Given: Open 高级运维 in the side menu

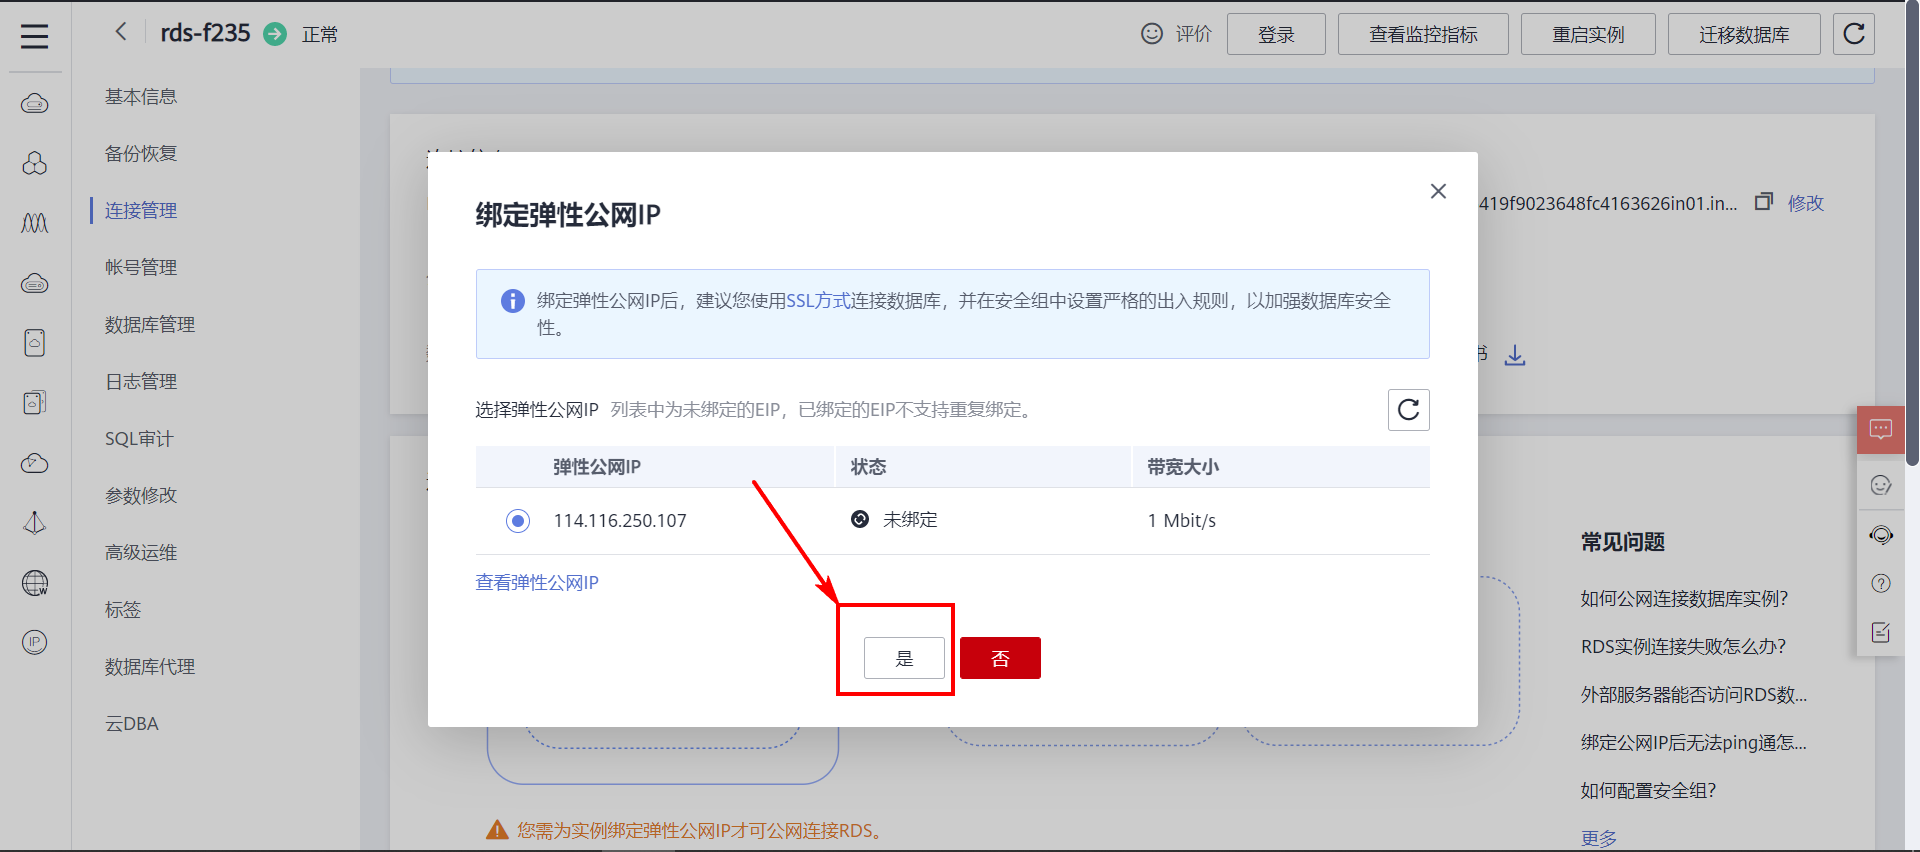Looking at the screenshot, I should (141, 553).
